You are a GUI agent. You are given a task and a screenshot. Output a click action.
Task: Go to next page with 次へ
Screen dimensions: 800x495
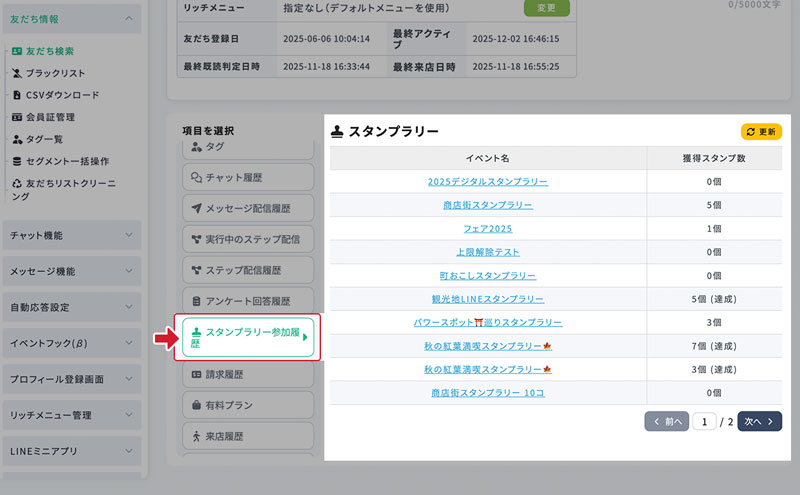[759, 422]
